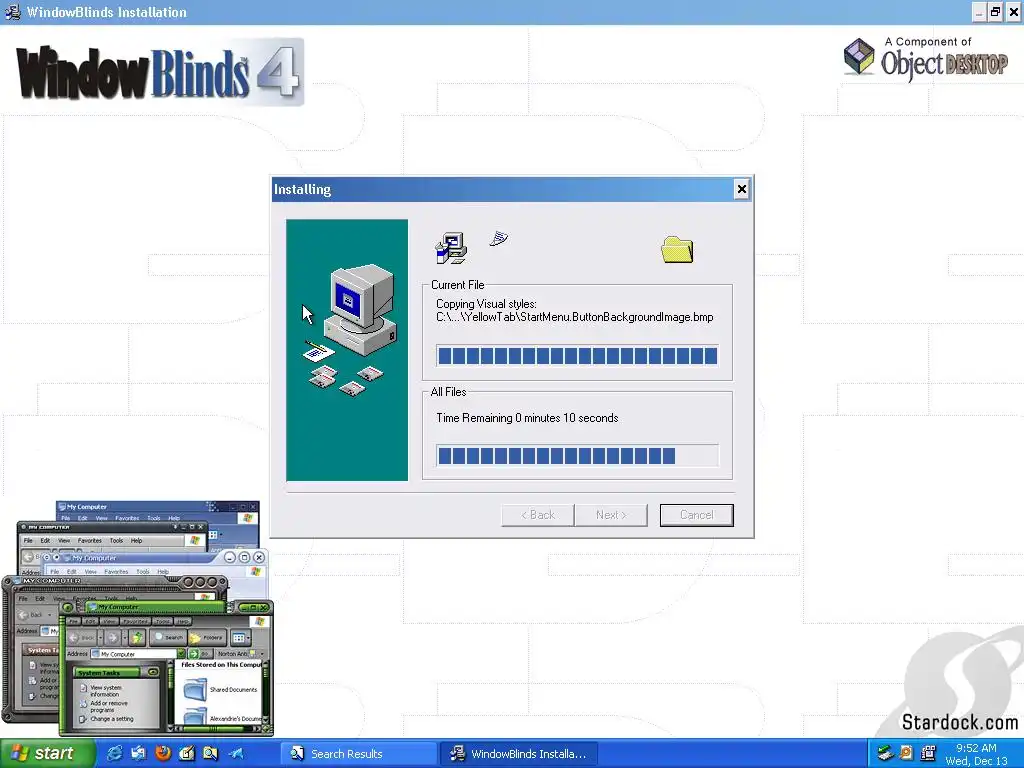Click the flying paper document icon
Screen dimensions: 1024x768
click(x=499, y=238)
